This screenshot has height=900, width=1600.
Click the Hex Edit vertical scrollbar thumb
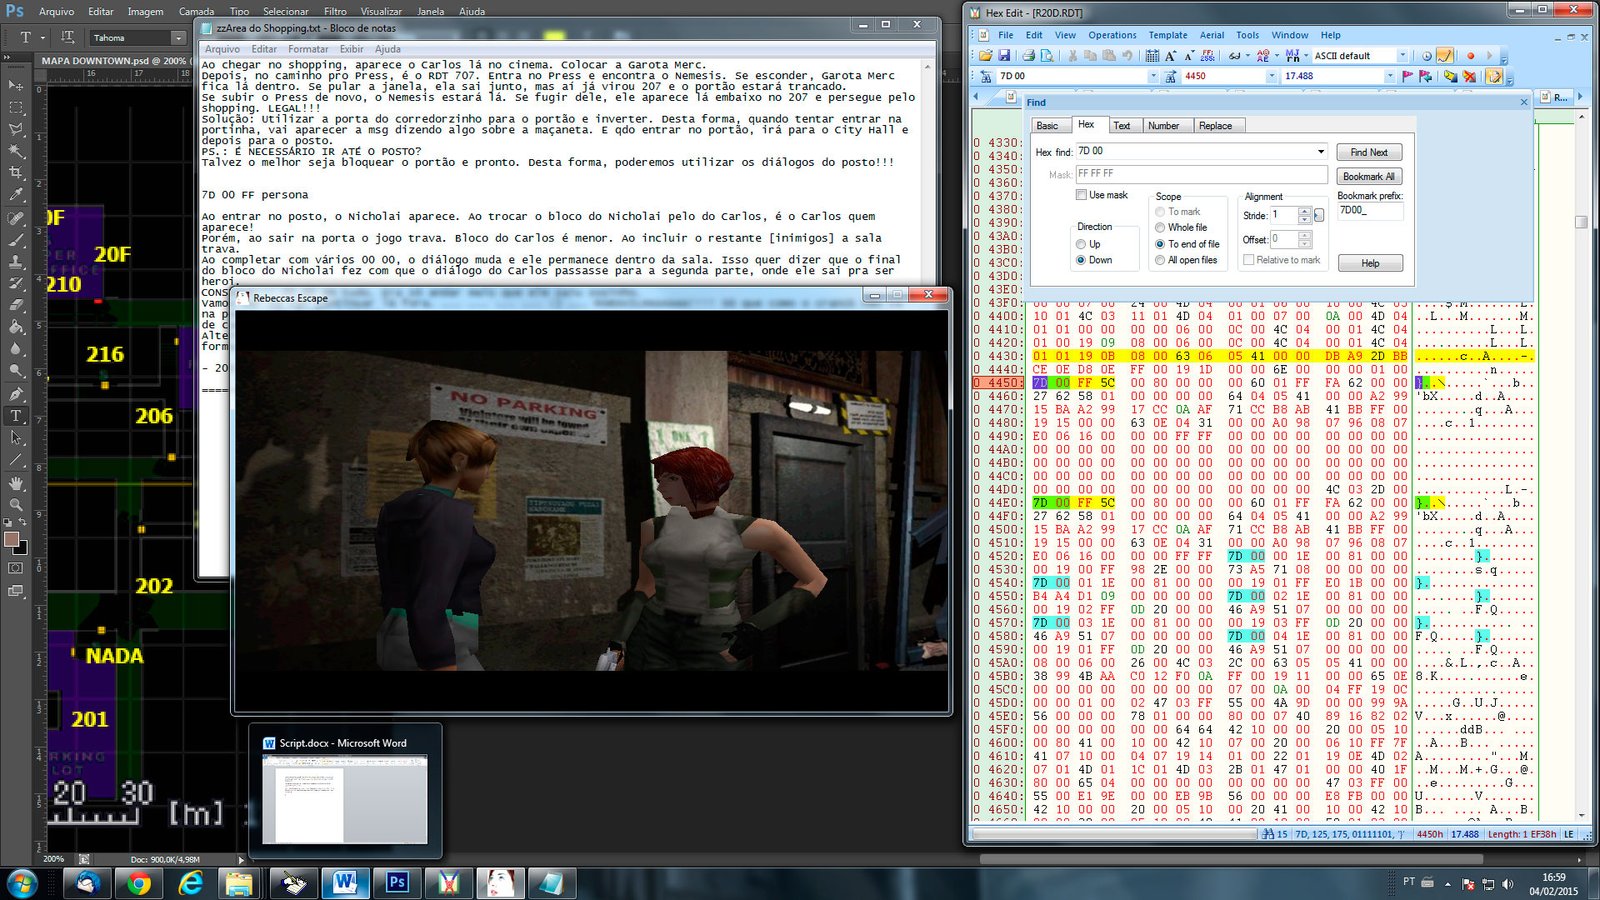[x=1581, y=222]
